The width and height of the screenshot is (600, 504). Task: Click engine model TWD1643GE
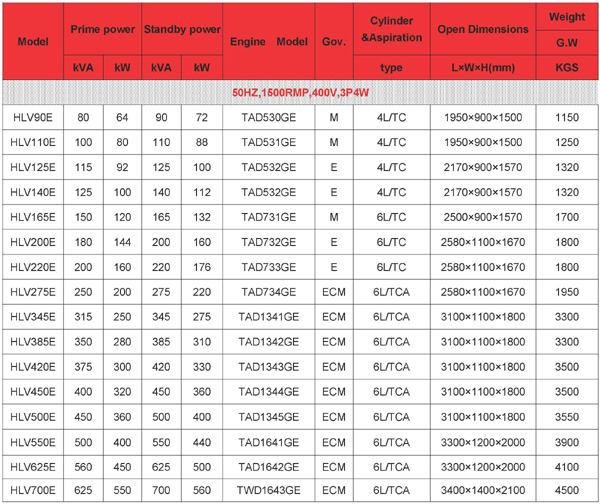269,490
